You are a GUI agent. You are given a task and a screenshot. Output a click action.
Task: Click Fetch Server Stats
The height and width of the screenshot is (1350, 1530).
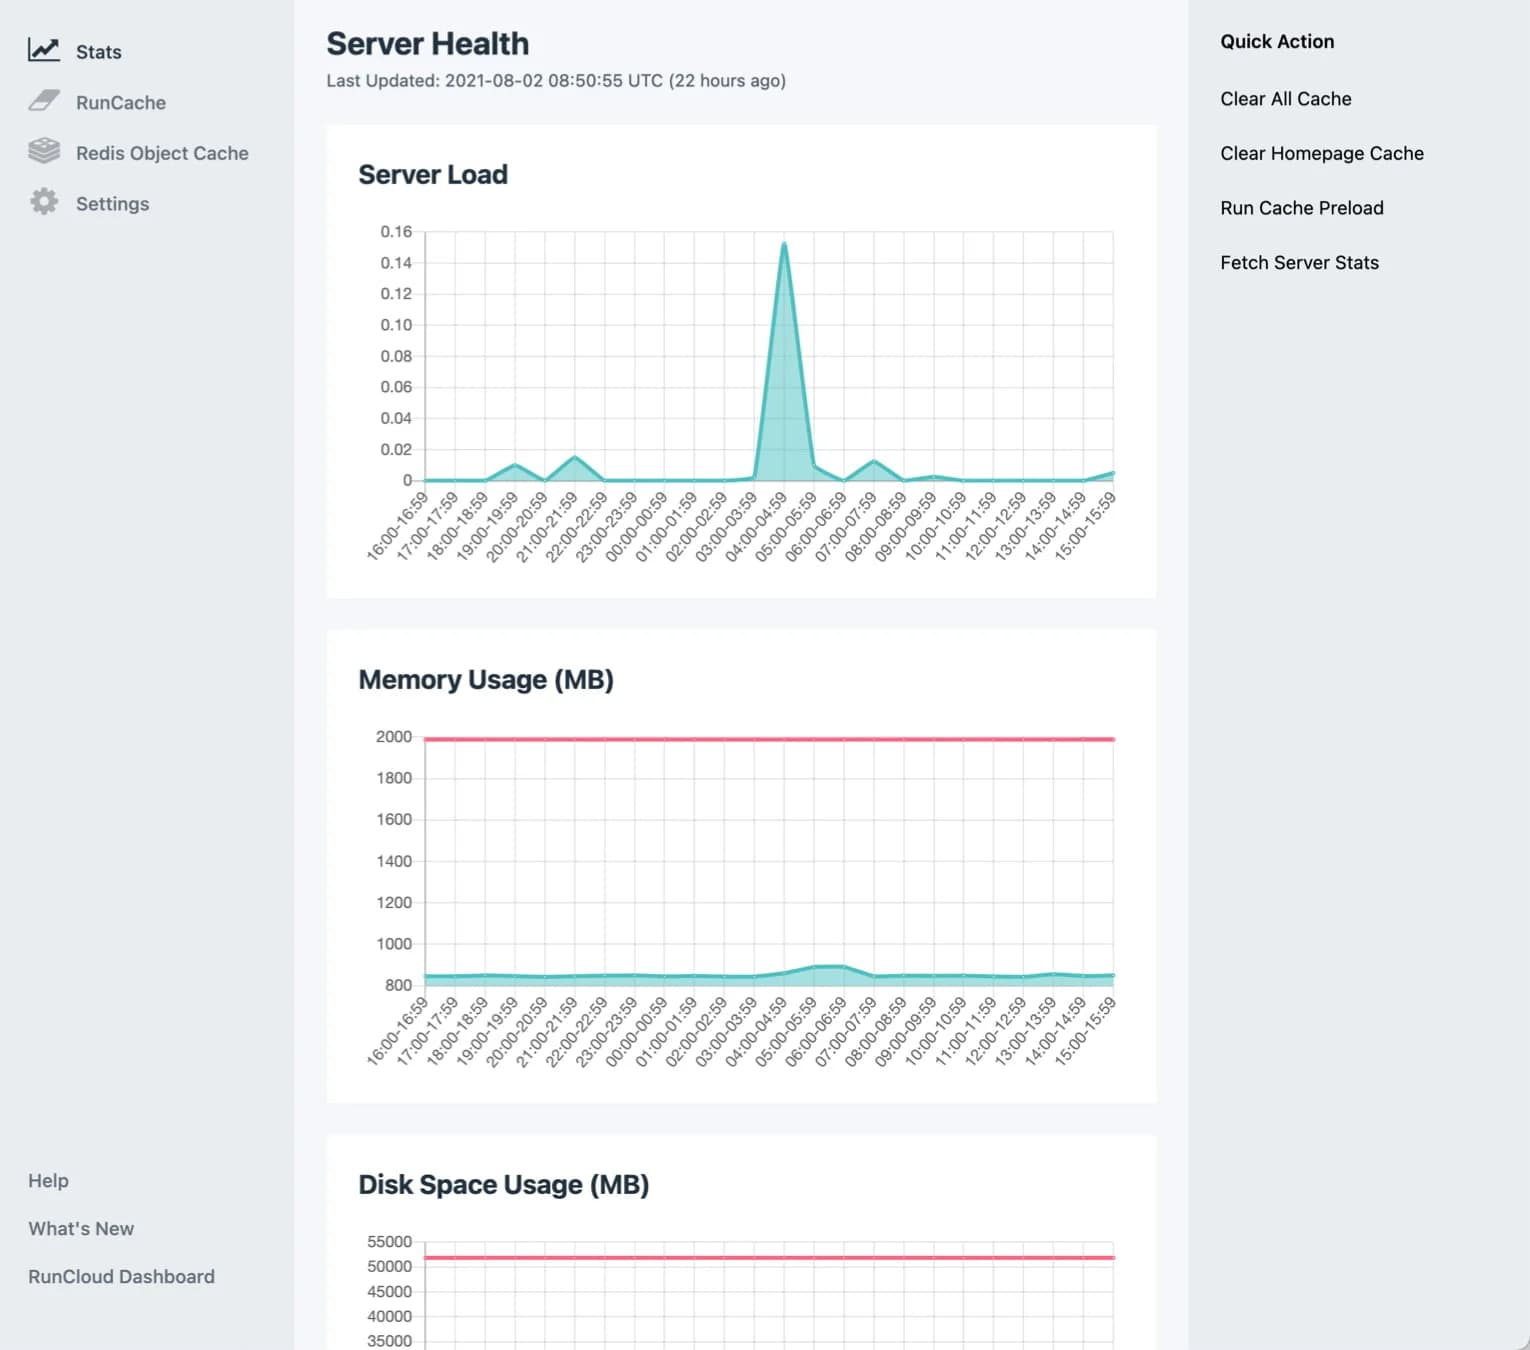point(1299,262)
